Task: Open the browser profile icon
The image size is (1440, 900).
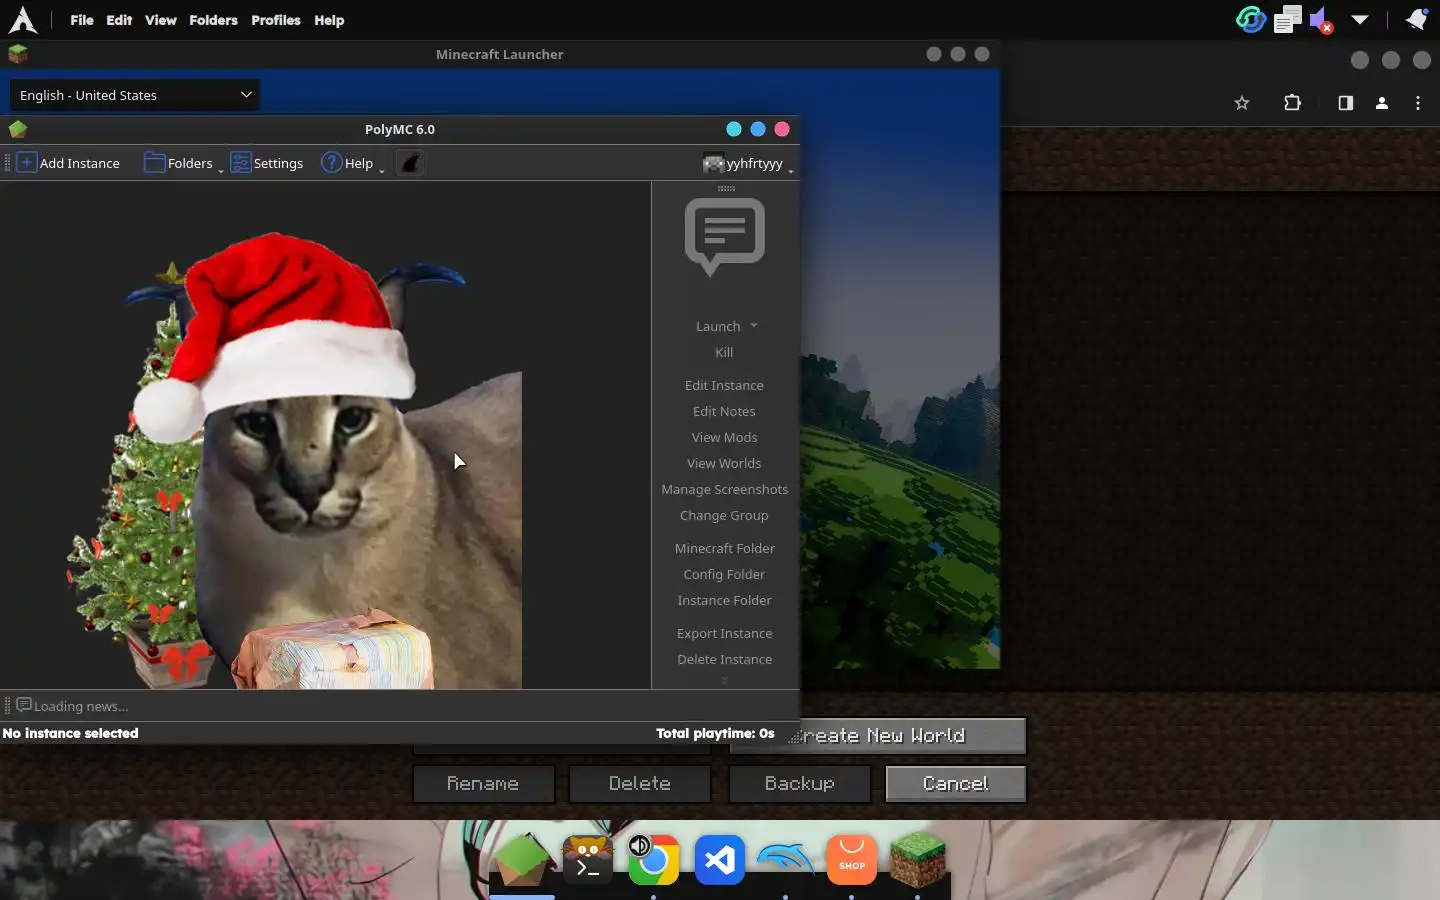Action: (x=1382, y=103)
